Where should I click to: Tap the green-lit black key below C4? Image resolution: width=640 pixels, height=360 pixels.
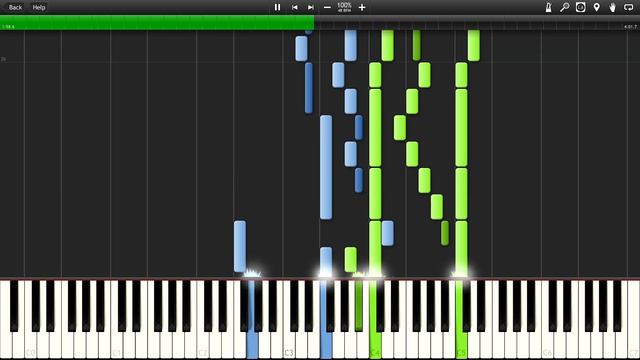(x=358, y=305)
